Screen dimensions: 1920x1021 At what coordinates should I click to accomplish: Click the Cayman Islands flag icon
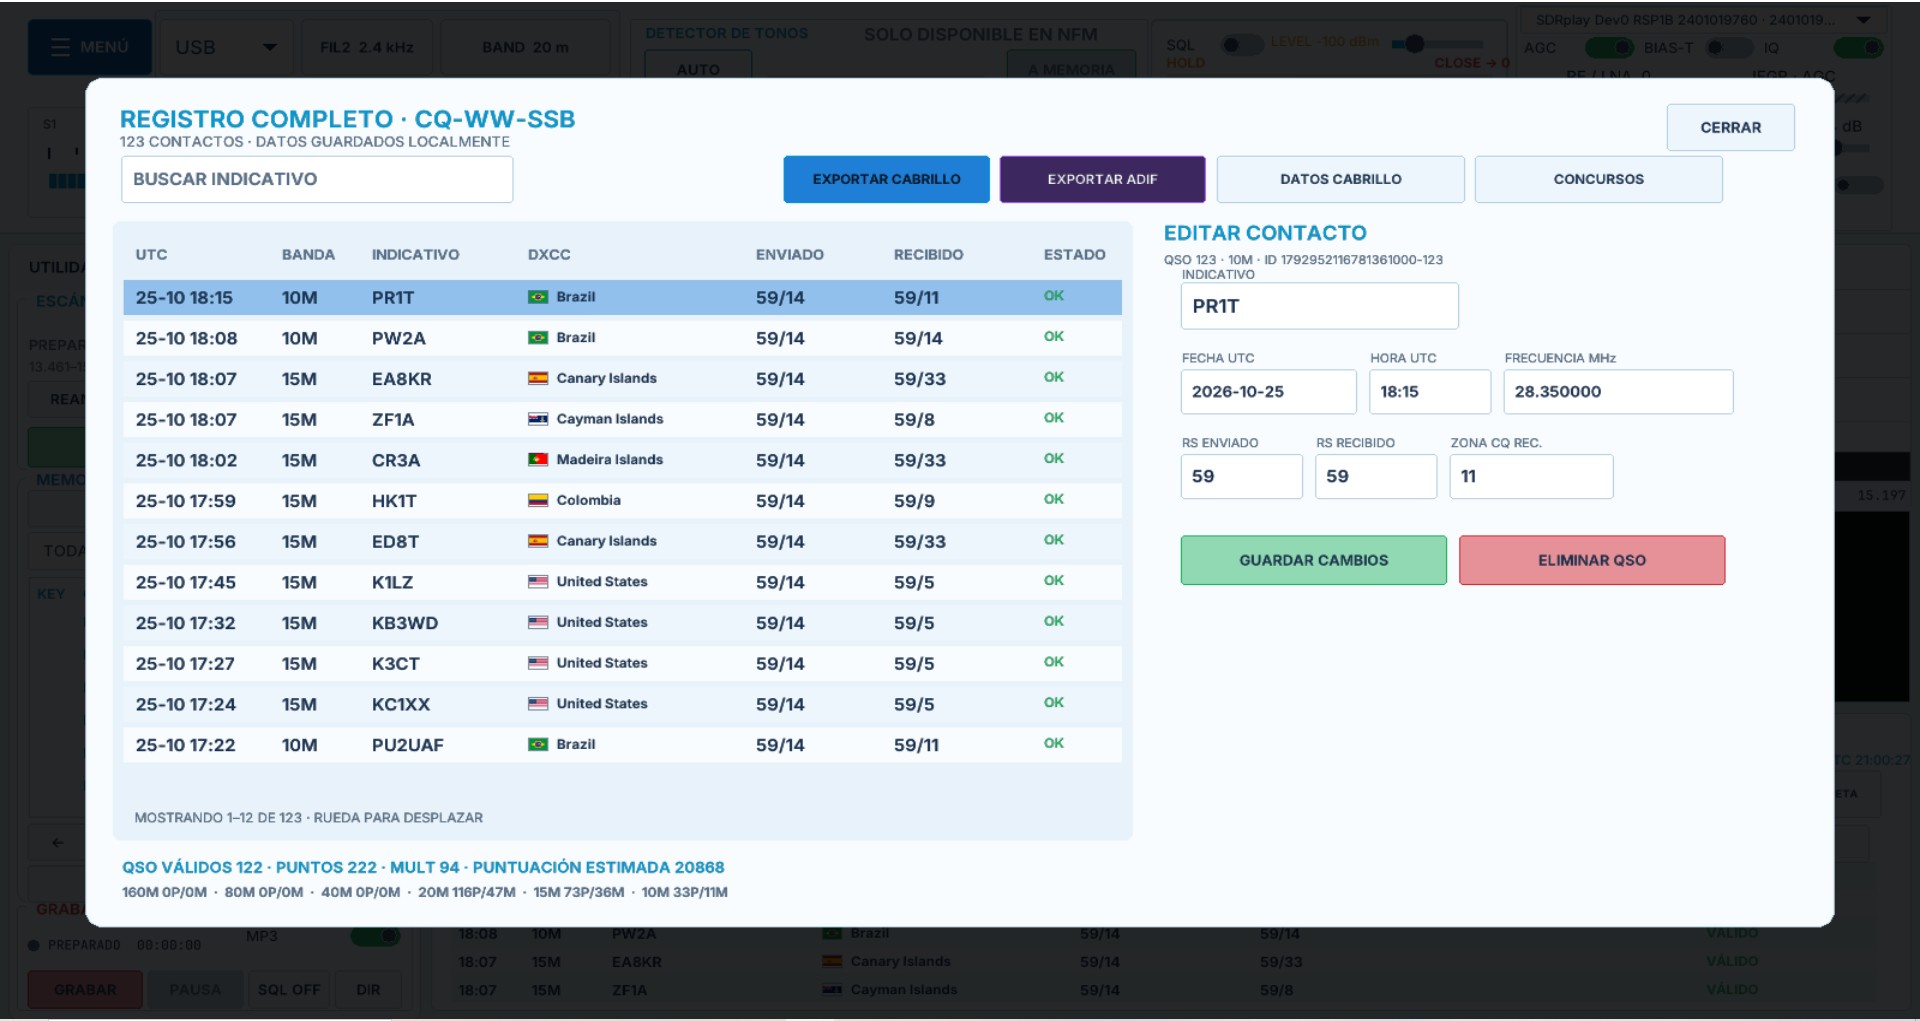tap(538, 419)
